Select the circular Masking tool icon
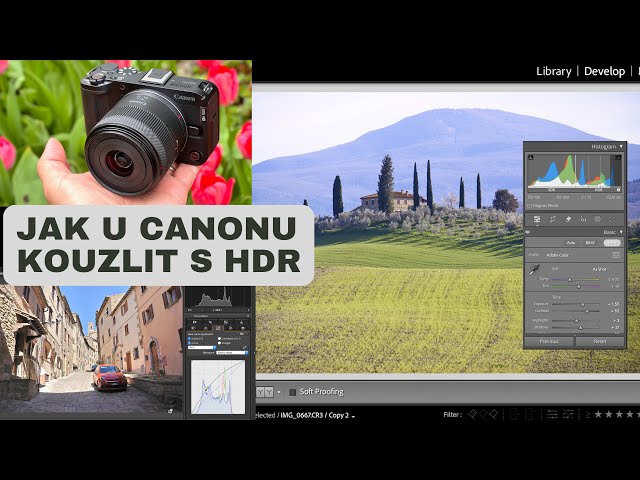 pyautogui.click(x=598, y=219)
